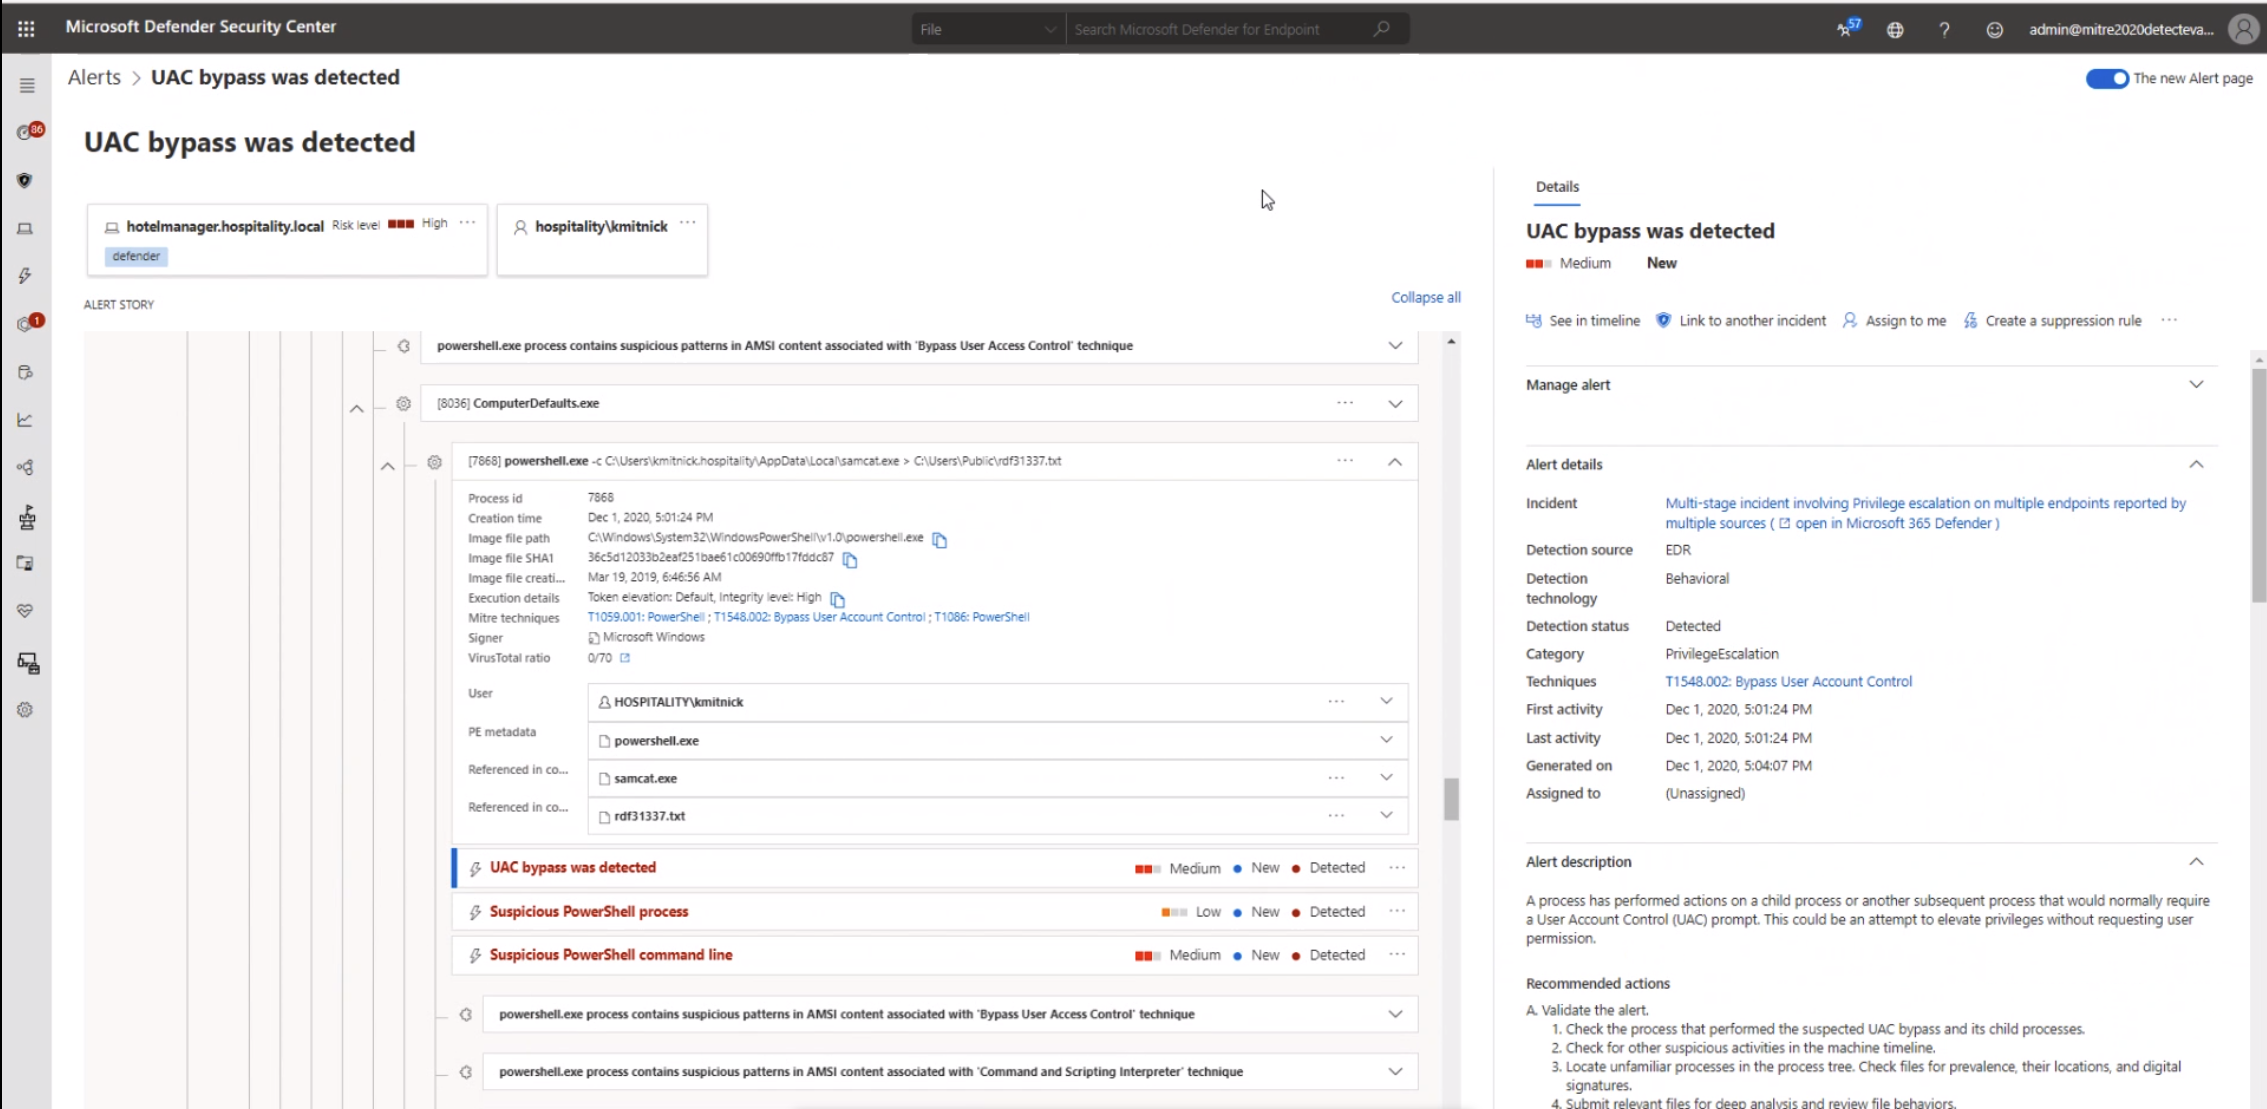
Task: Go back to Alerts breadcrumb
Action: point(94,77)
